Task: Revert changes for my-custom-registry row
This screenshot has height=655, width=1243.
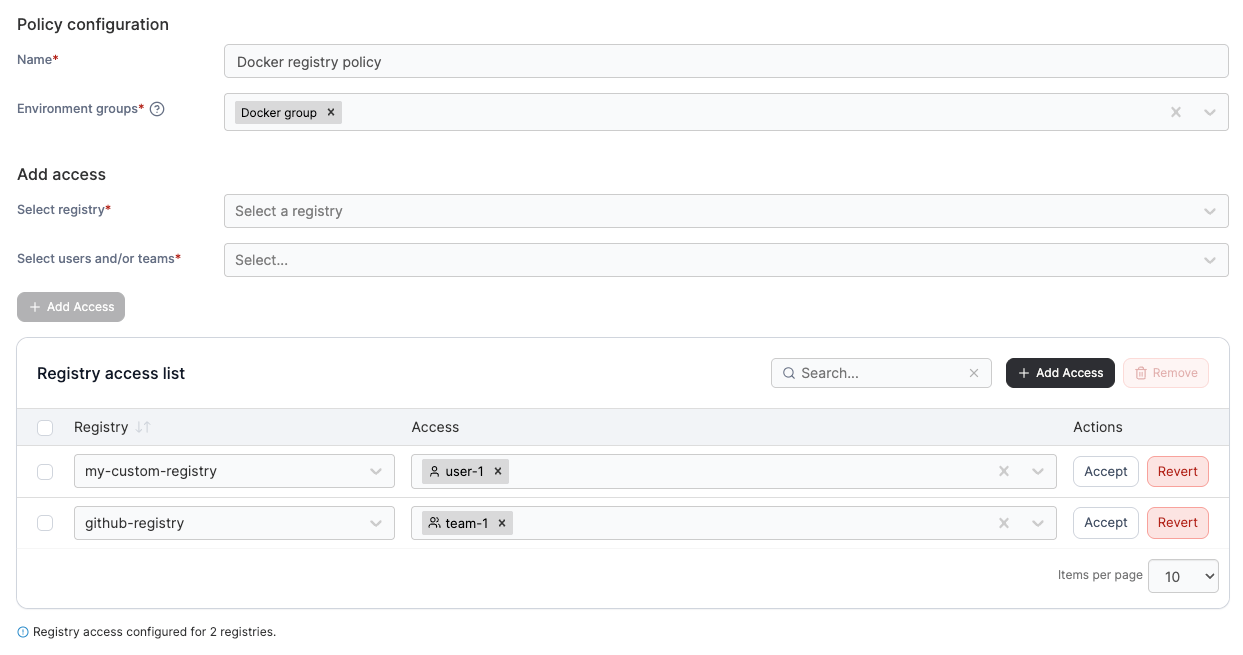Action: pyautogui.click(x=1178, y=471)
